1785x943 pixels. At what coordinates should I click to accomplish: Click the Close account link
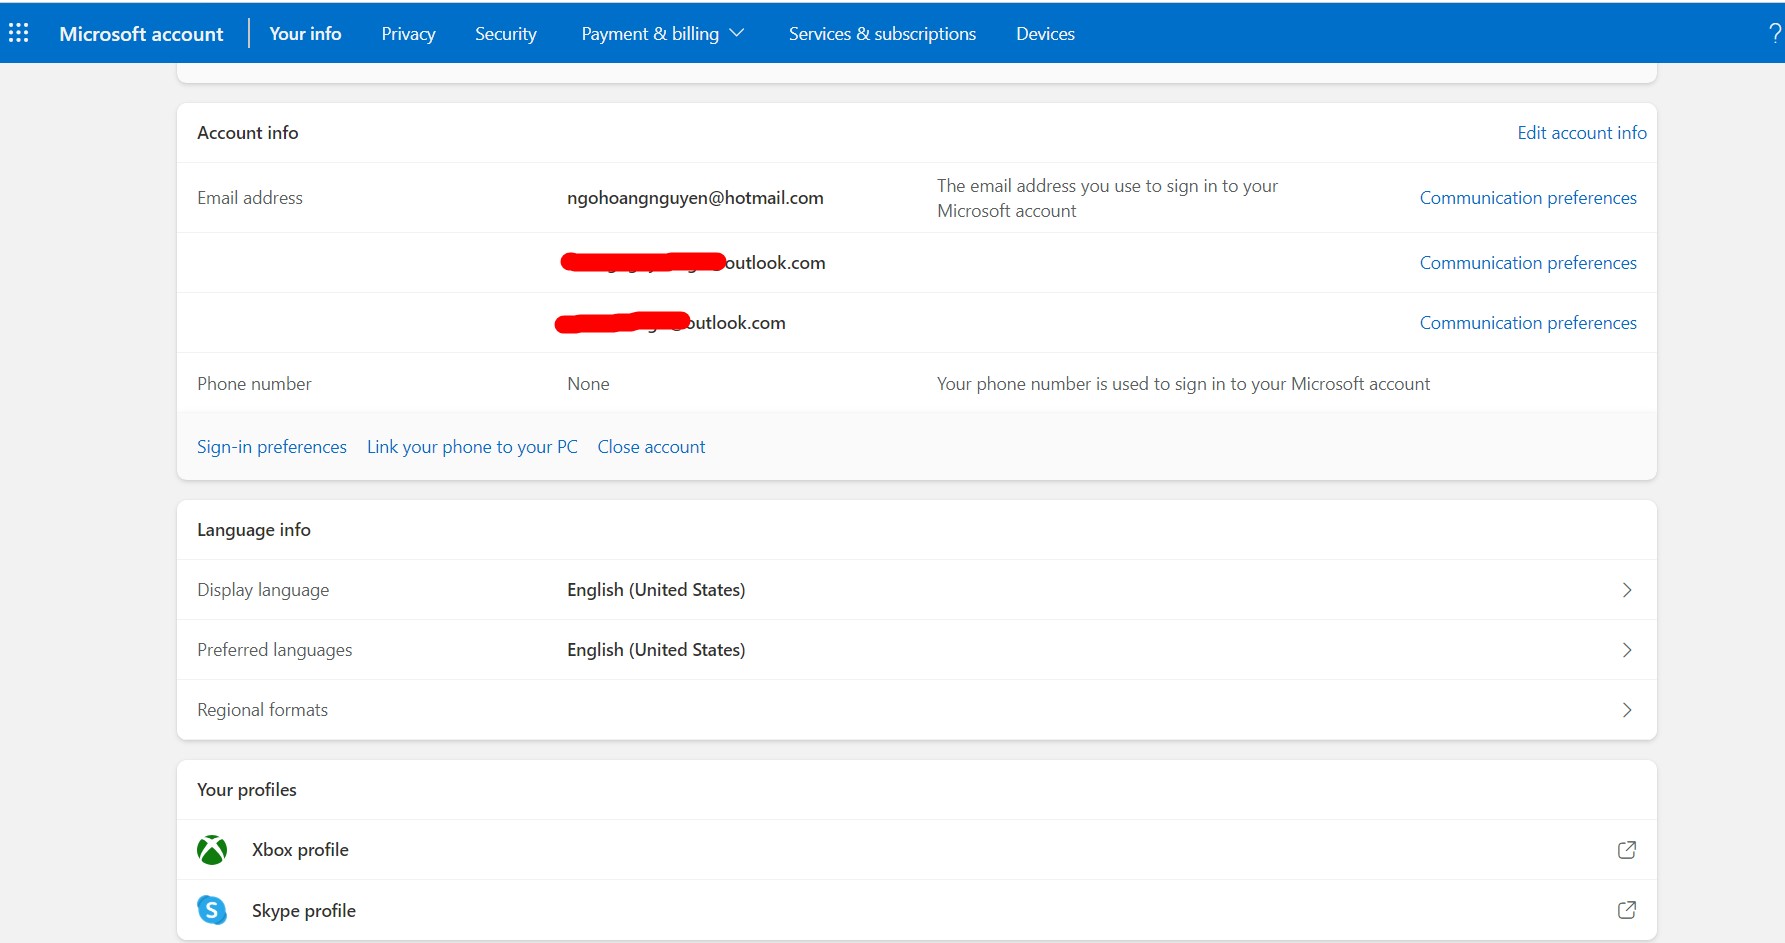tap(651, 447)
